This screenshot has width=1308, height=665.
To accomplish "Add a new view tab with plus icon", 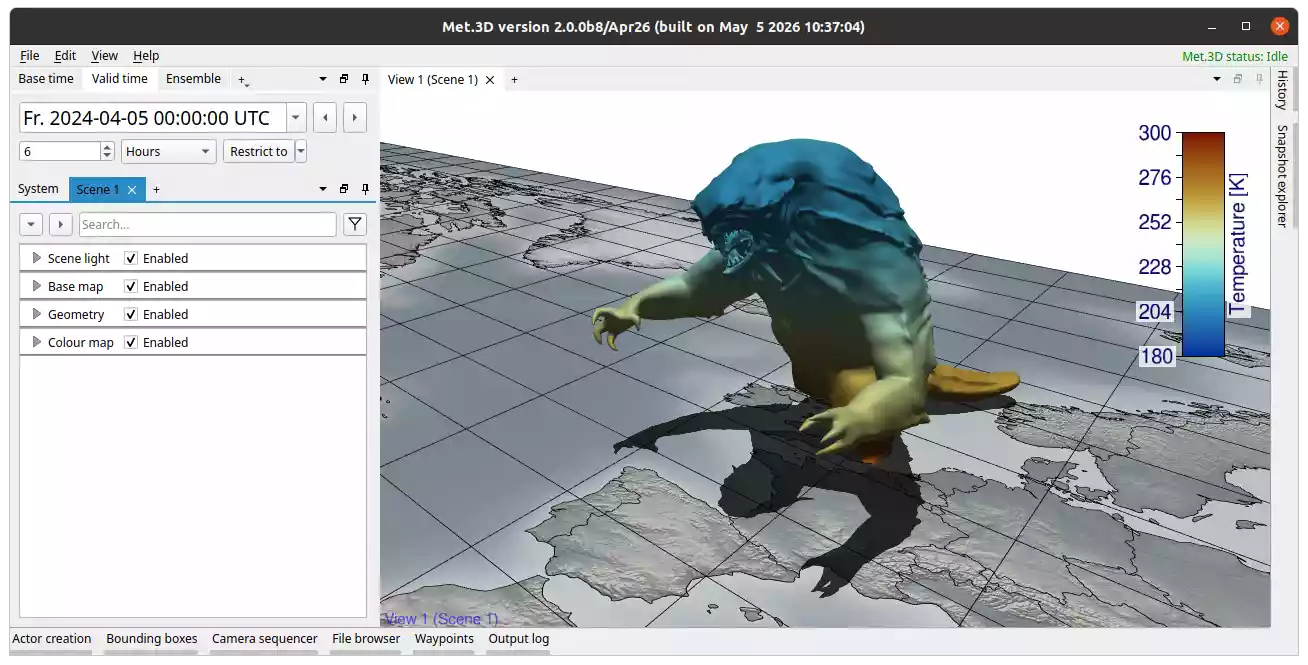I will pos(515,80).
